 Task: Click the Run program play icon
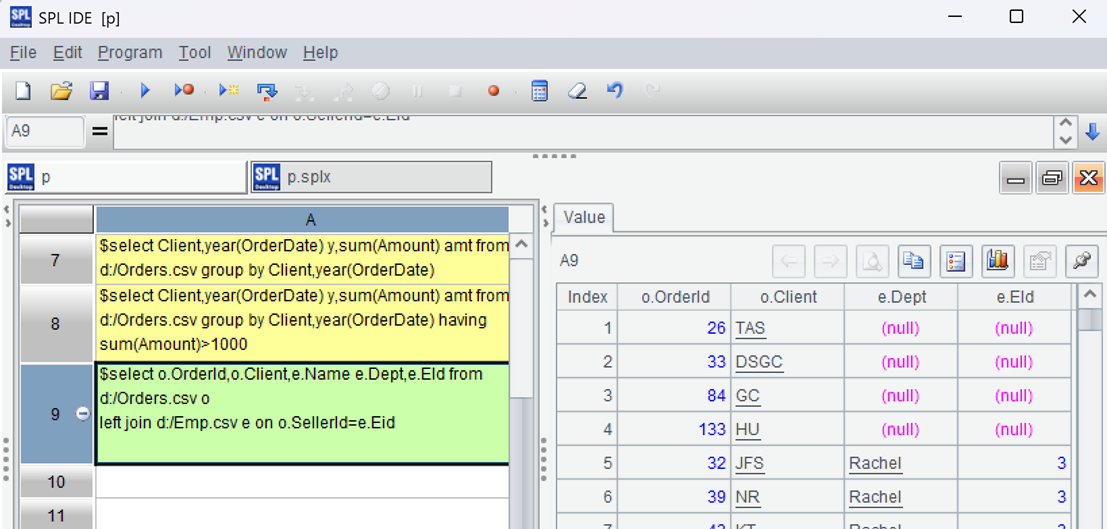145,91
